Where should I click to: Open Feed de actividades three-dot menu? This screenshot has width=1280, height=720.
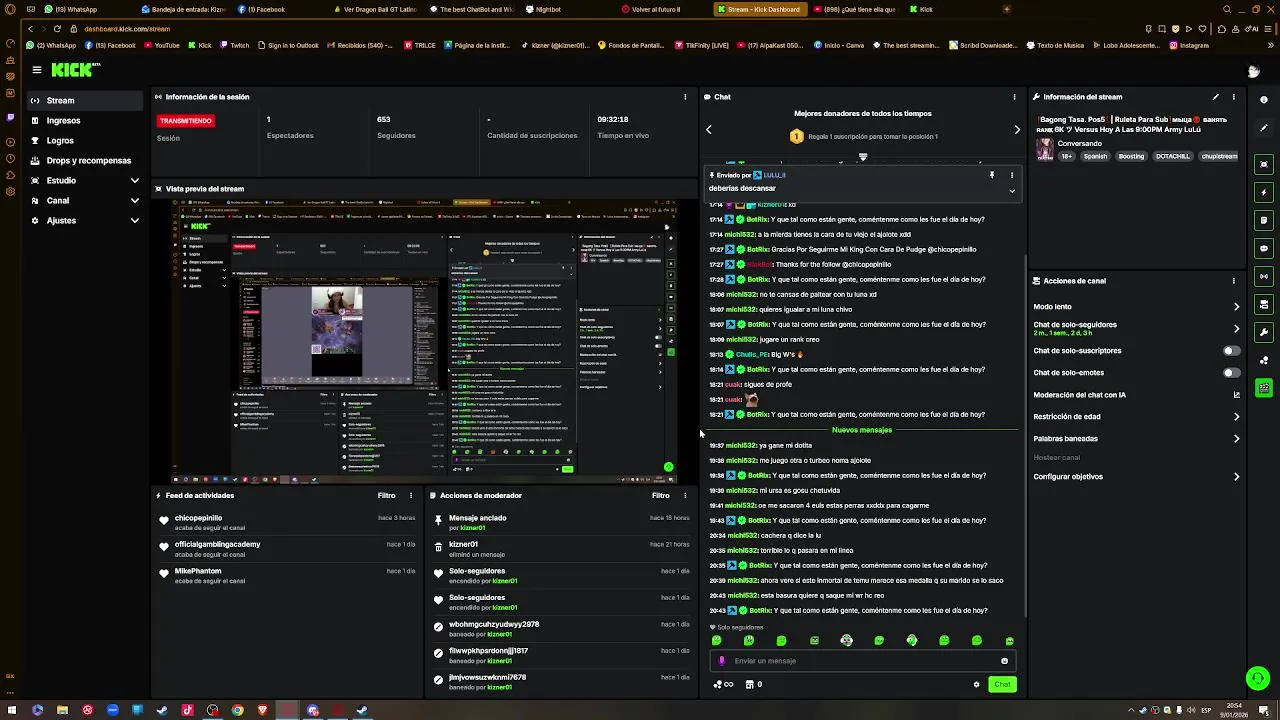[x=410, y=495]
